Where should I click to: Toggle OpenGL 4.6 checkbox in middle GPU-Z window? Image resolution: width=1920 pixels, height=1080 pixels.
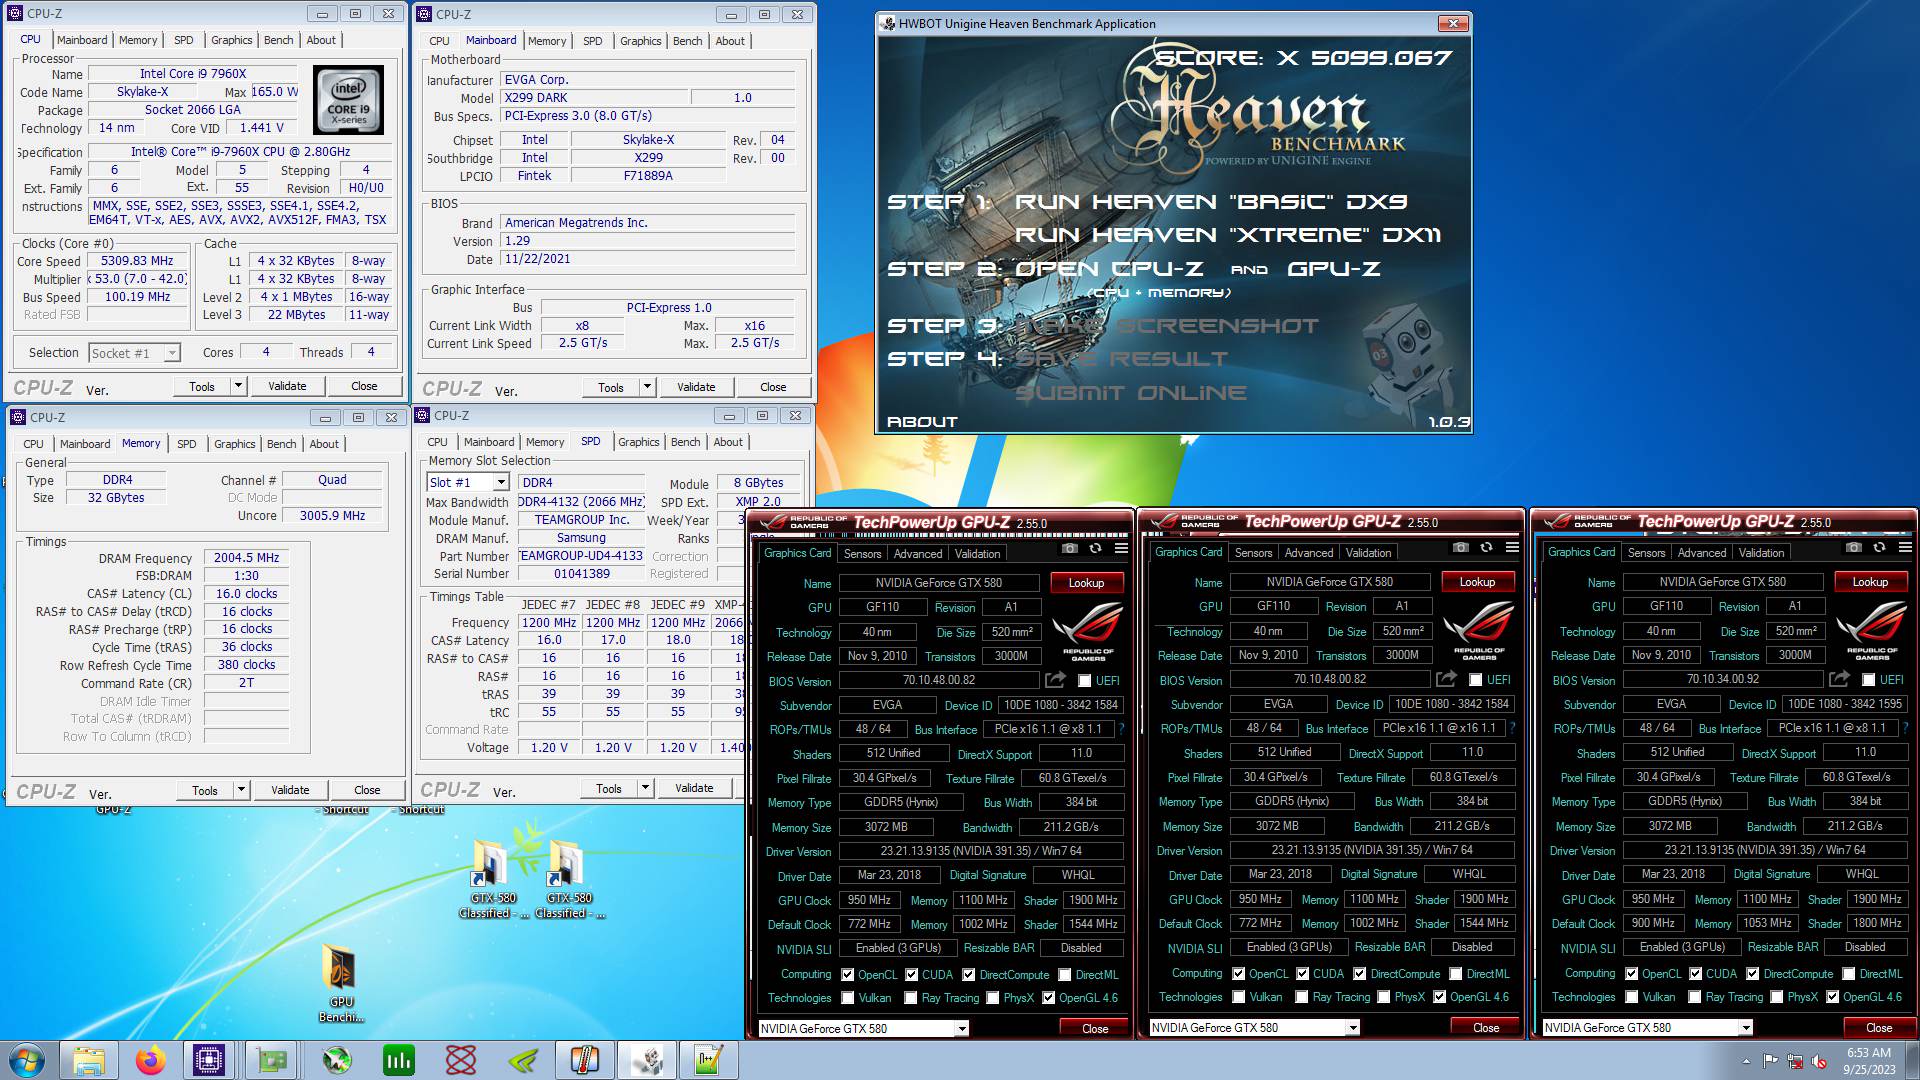click(x=1440, y=997)
